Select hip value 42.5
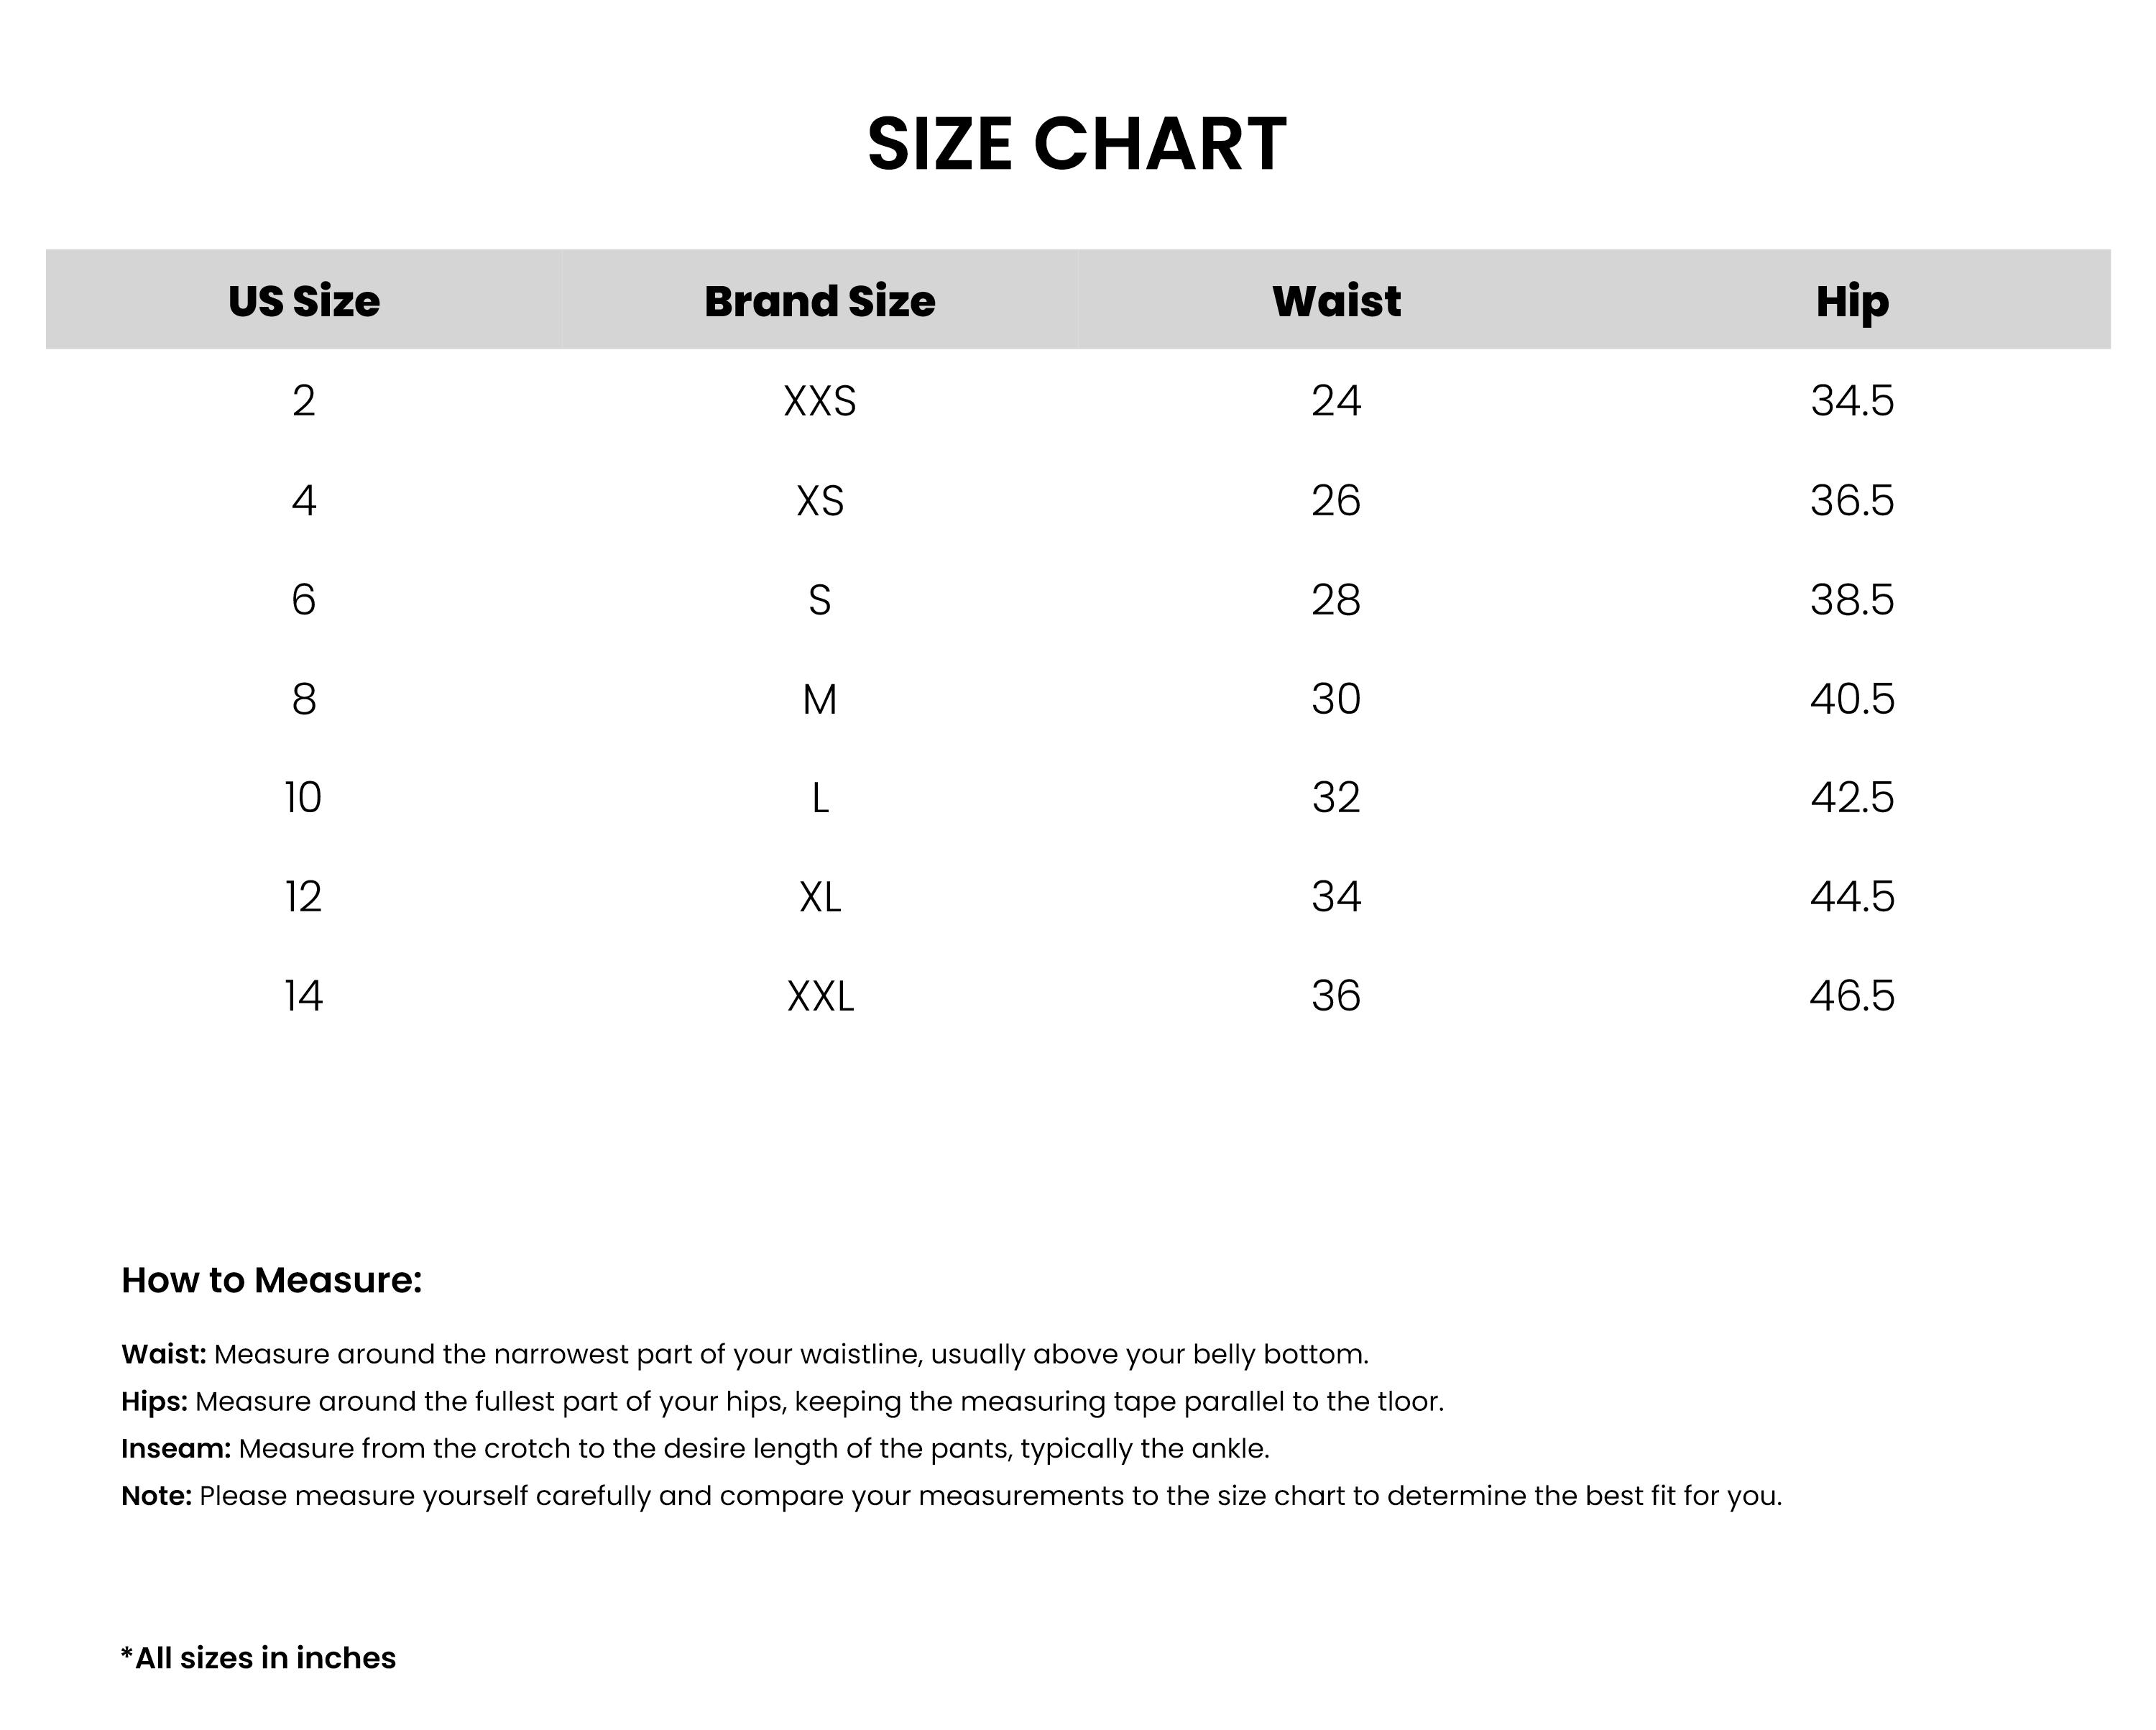Image resolution: width=2156 pixels, height=1730 pixels. coord(1852,798)
